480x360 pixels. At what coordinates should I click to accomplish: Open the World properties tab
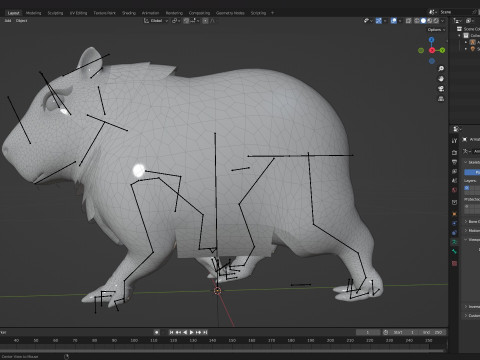tap(454, 190)
